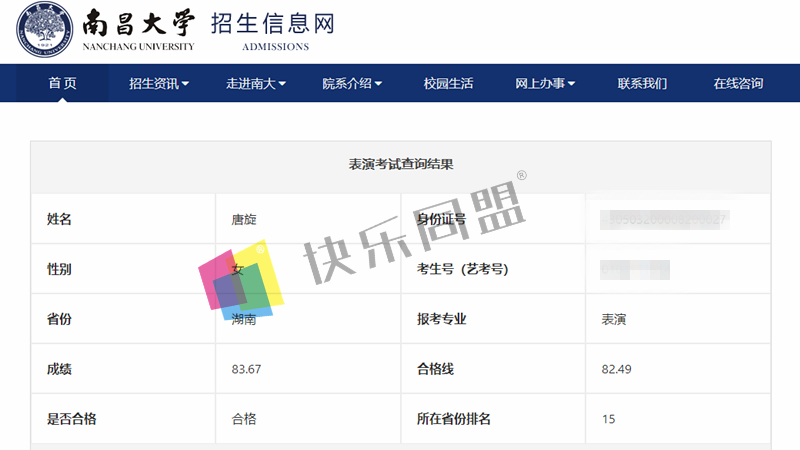This screenshot has height=450, width=800.
Task: Click the 合格线 value 82.49
Action: [616, 369]
